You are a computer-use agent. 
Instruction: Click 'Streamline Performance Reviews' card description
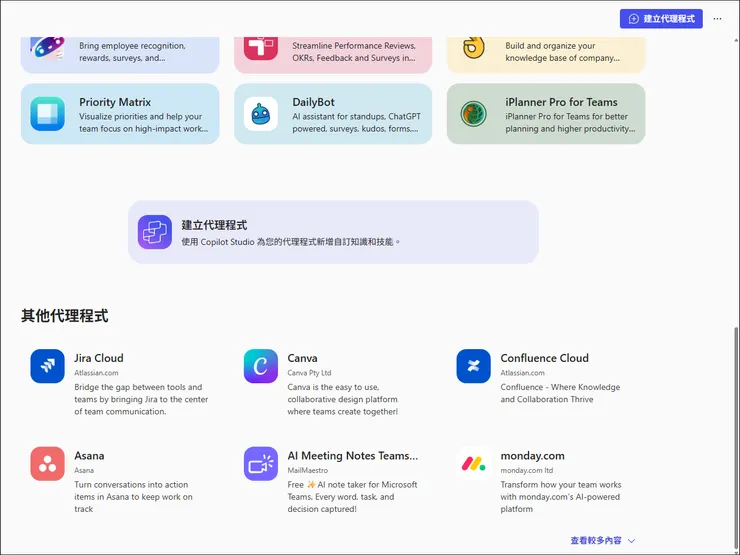pos(354,52)
